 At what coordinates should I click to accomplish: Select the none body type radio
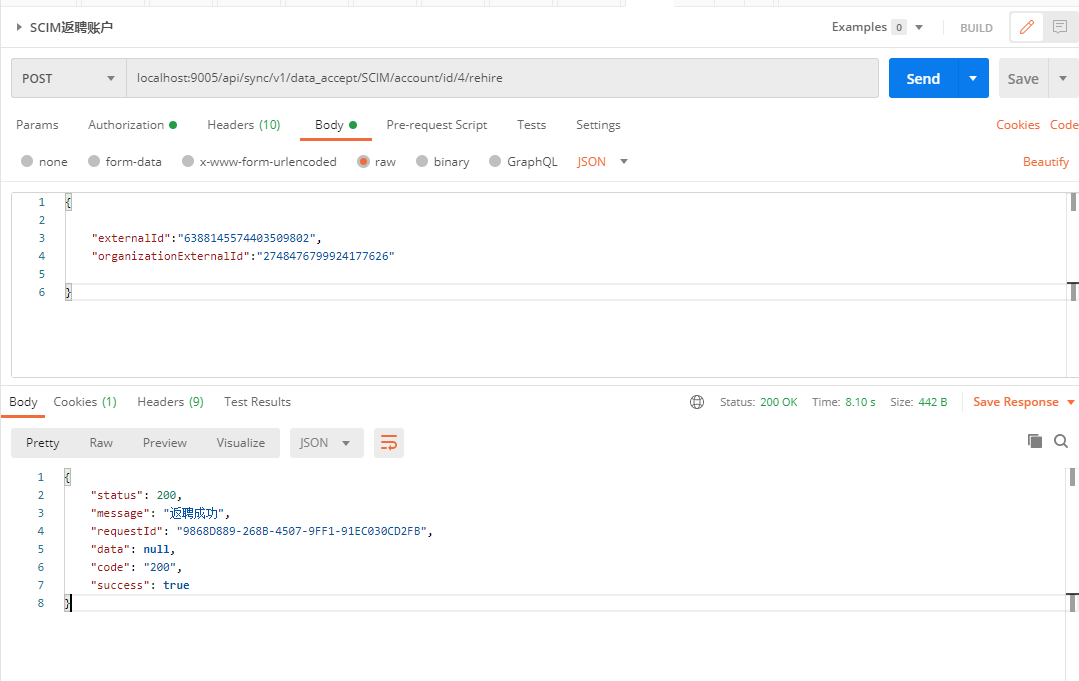point(27,162)
